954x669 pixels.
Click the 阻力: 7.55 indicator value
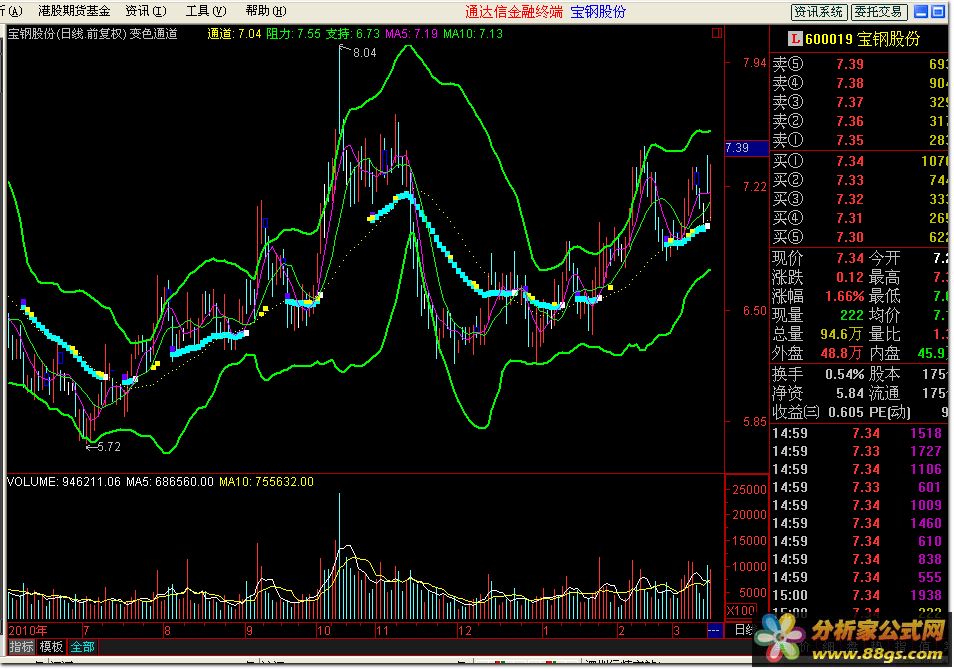[293, 33]
